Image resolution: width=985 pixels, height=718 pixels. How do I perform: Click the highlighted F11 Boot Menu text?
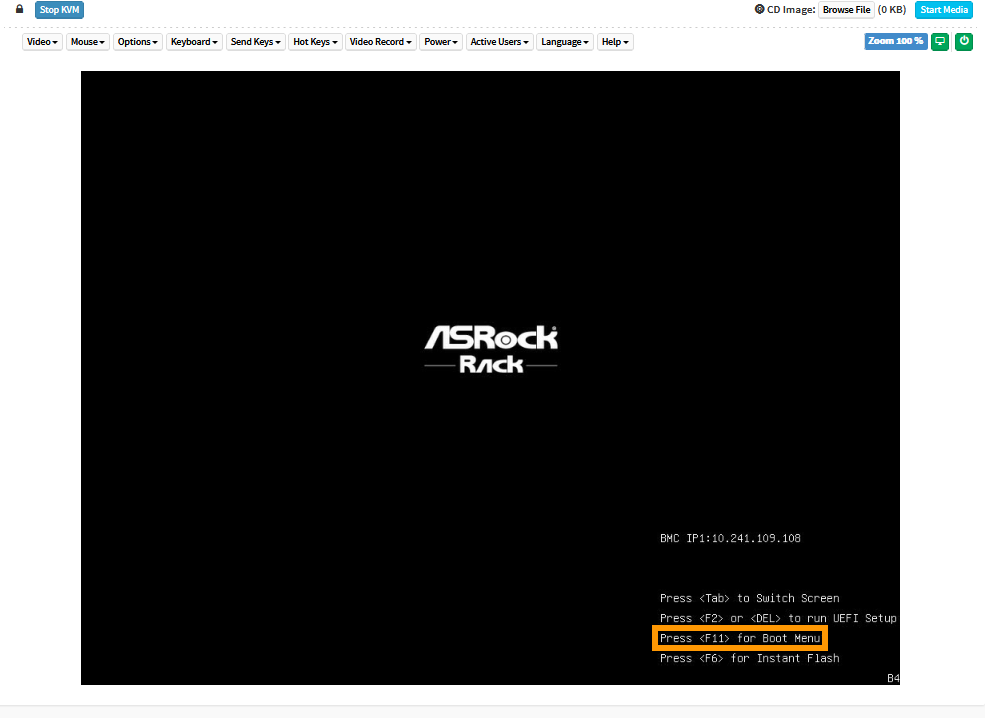click(x=739, y=638)
